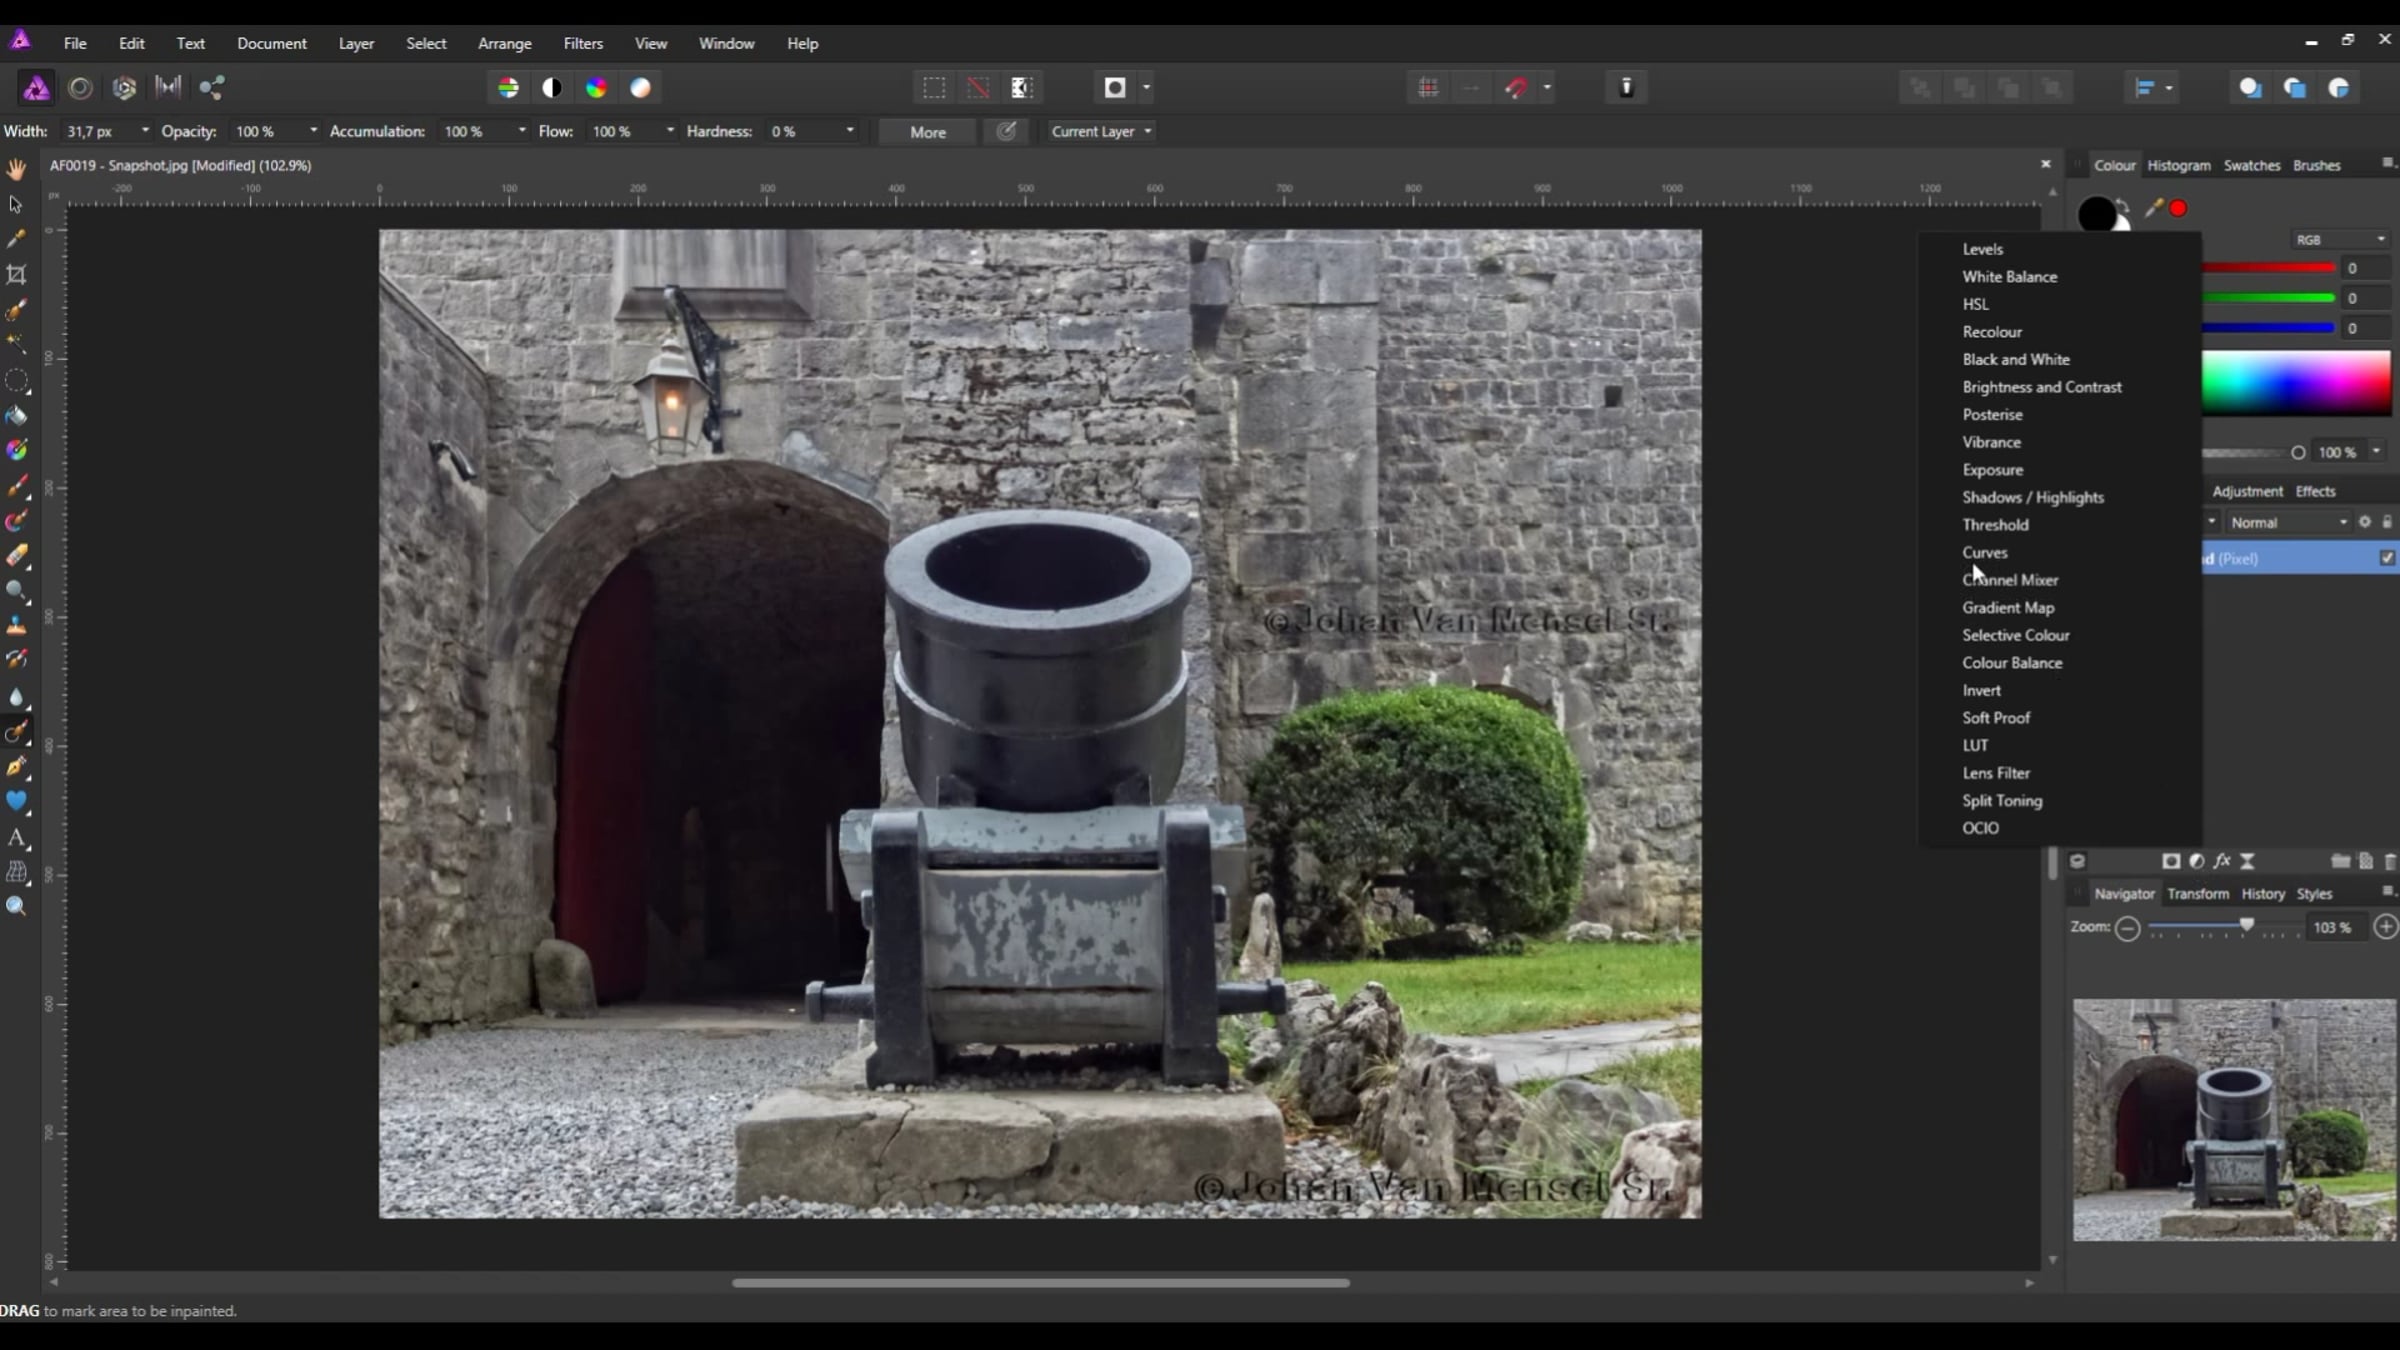Click the Zoom plus button in the Navigator
Viewport: 2400px width, 1350px height.
point(2386,927)
